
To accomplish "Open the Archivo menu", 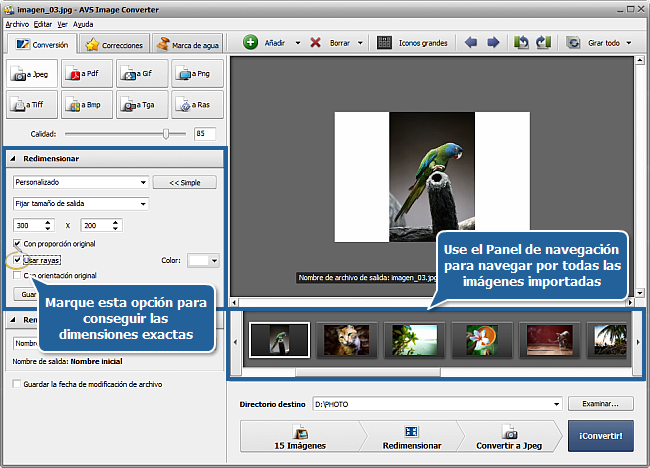I will tap(17, 22).
